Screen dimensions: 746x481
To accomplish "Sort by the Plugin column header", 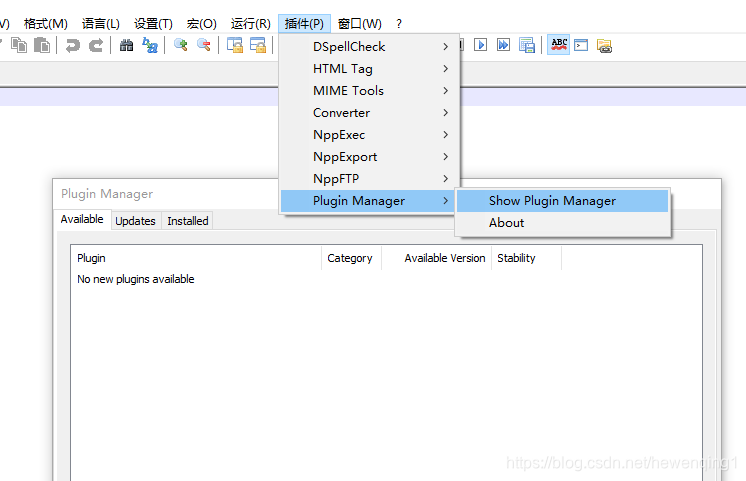I will (196, 258).
